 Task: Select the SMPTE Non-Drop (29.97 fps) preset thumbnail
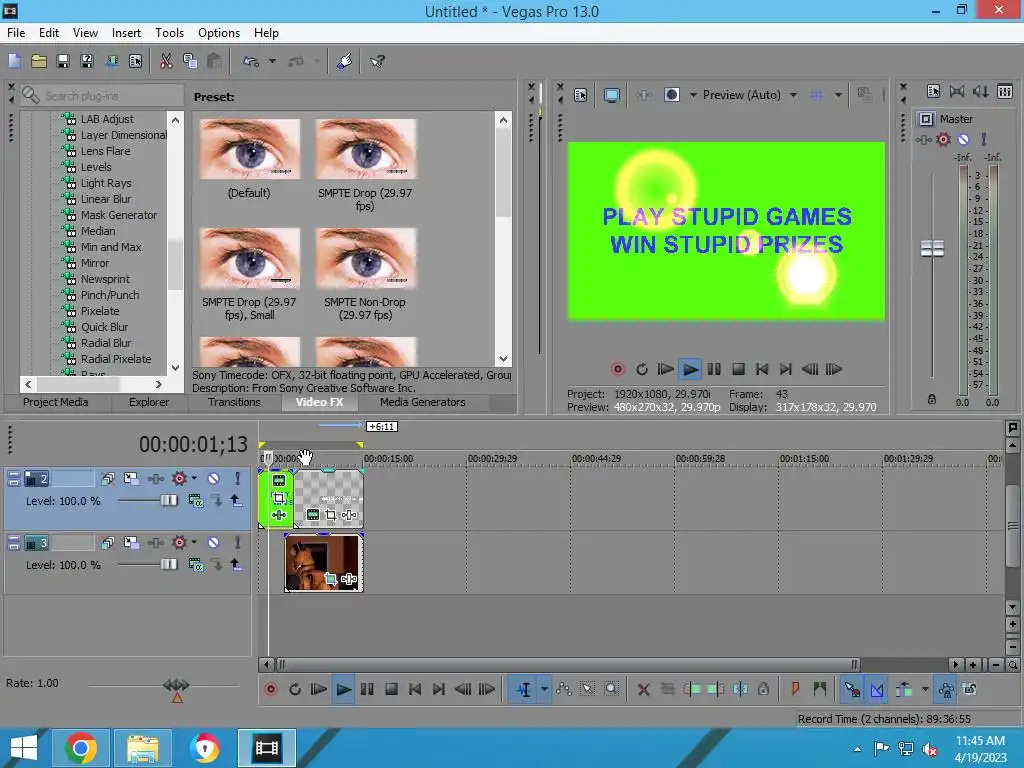pyautogui.click(x=366, y=259)
